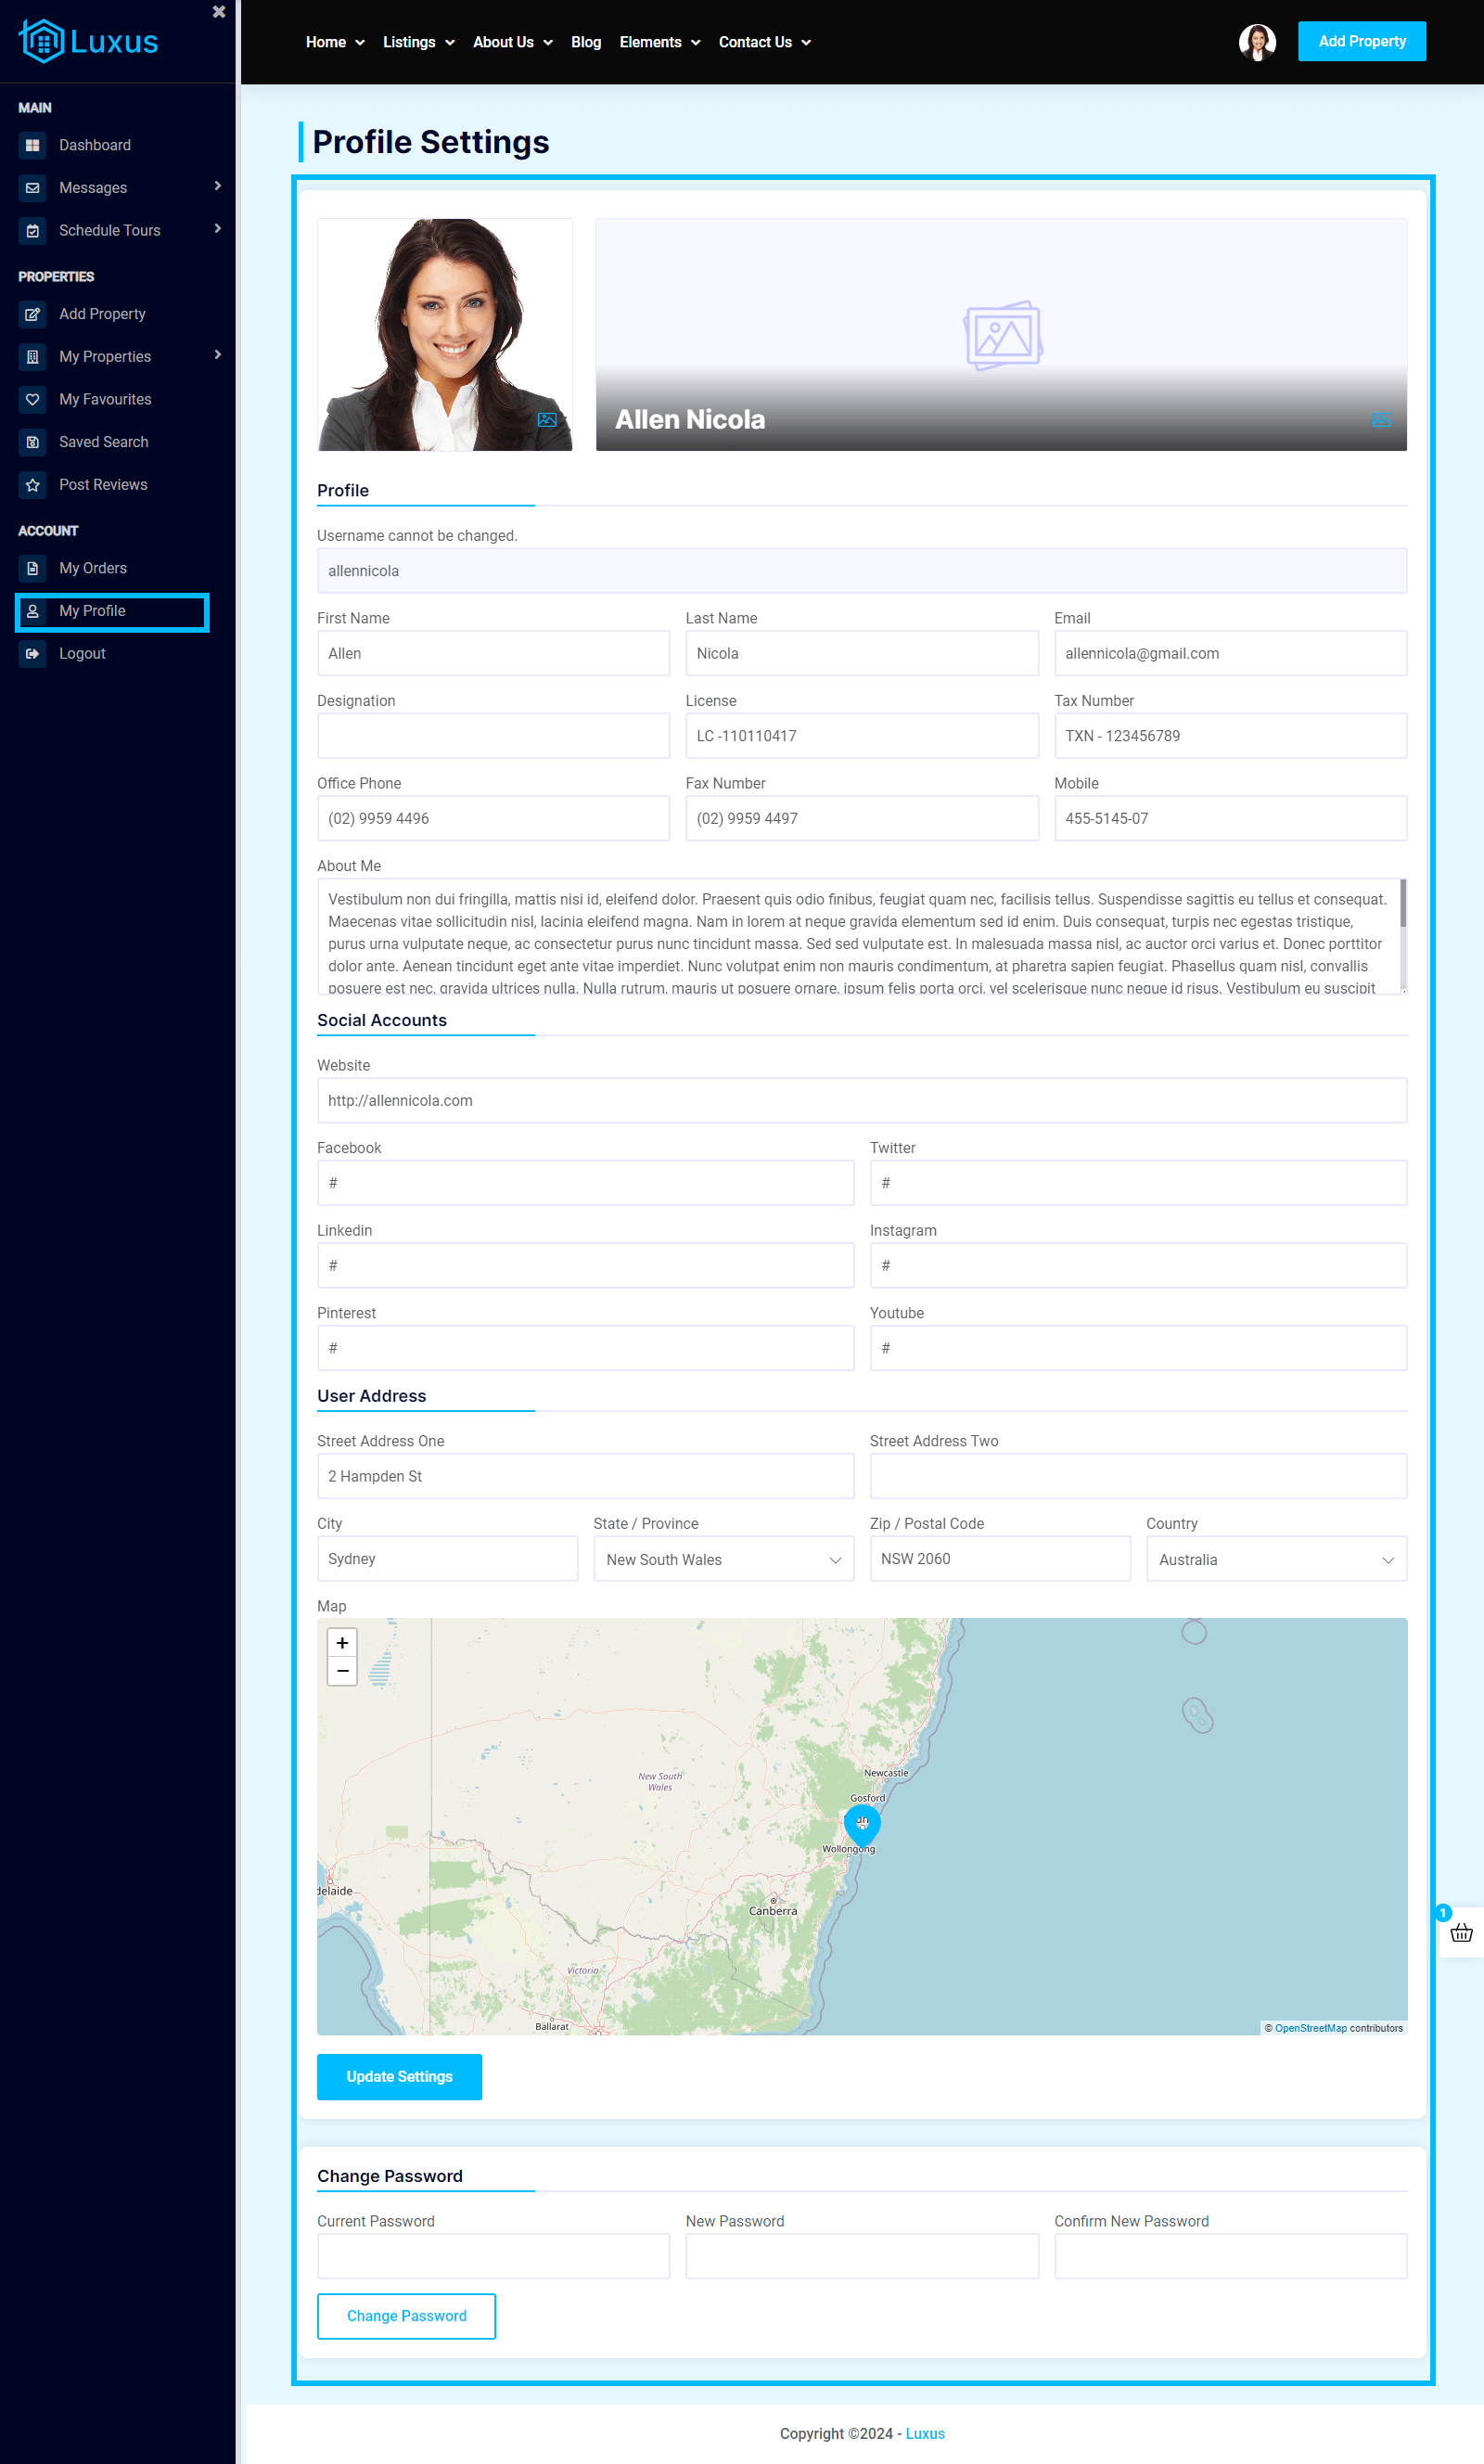This screenshot has width=1484, height=2464.
Task: Open the Listings menu in top navigation
Action: click(x=418, y=42)
